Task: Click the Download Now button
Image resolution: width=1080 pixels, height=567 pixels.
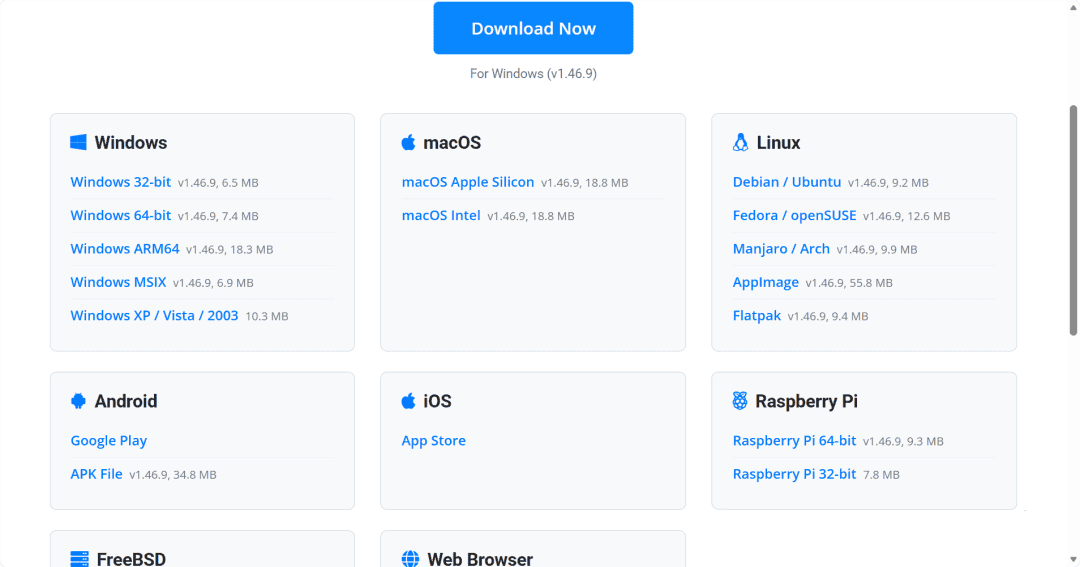Action: (533, 28)
